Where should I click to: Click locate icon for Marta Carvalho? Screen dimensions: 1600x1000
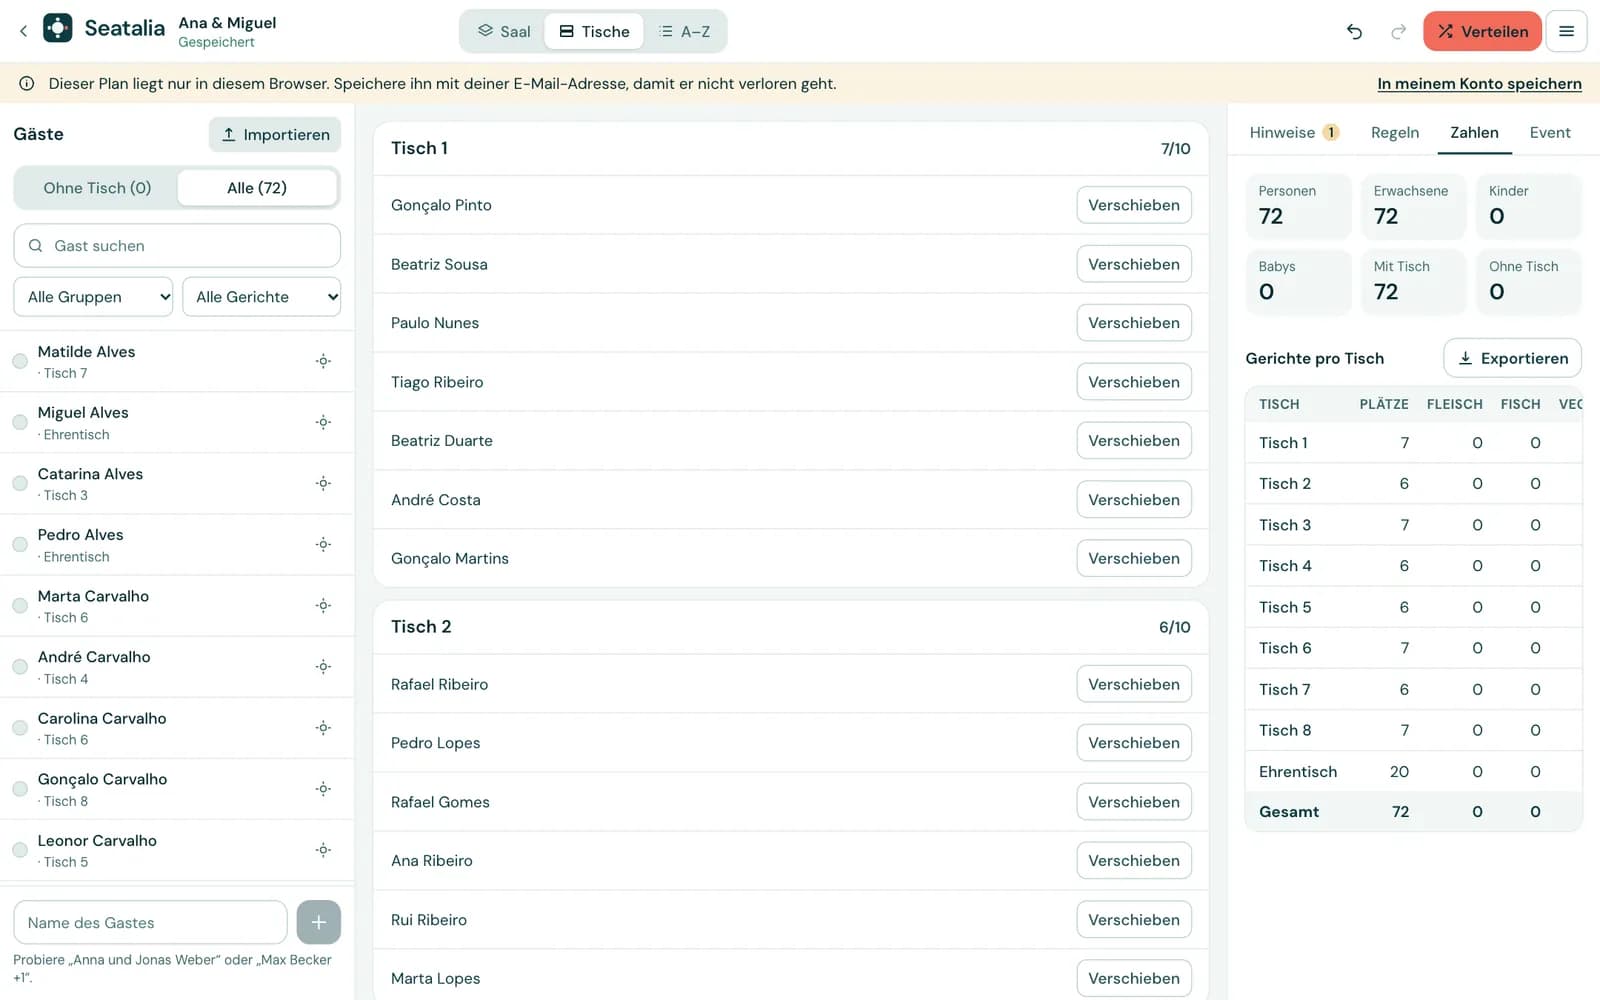(x=323, y=605)
